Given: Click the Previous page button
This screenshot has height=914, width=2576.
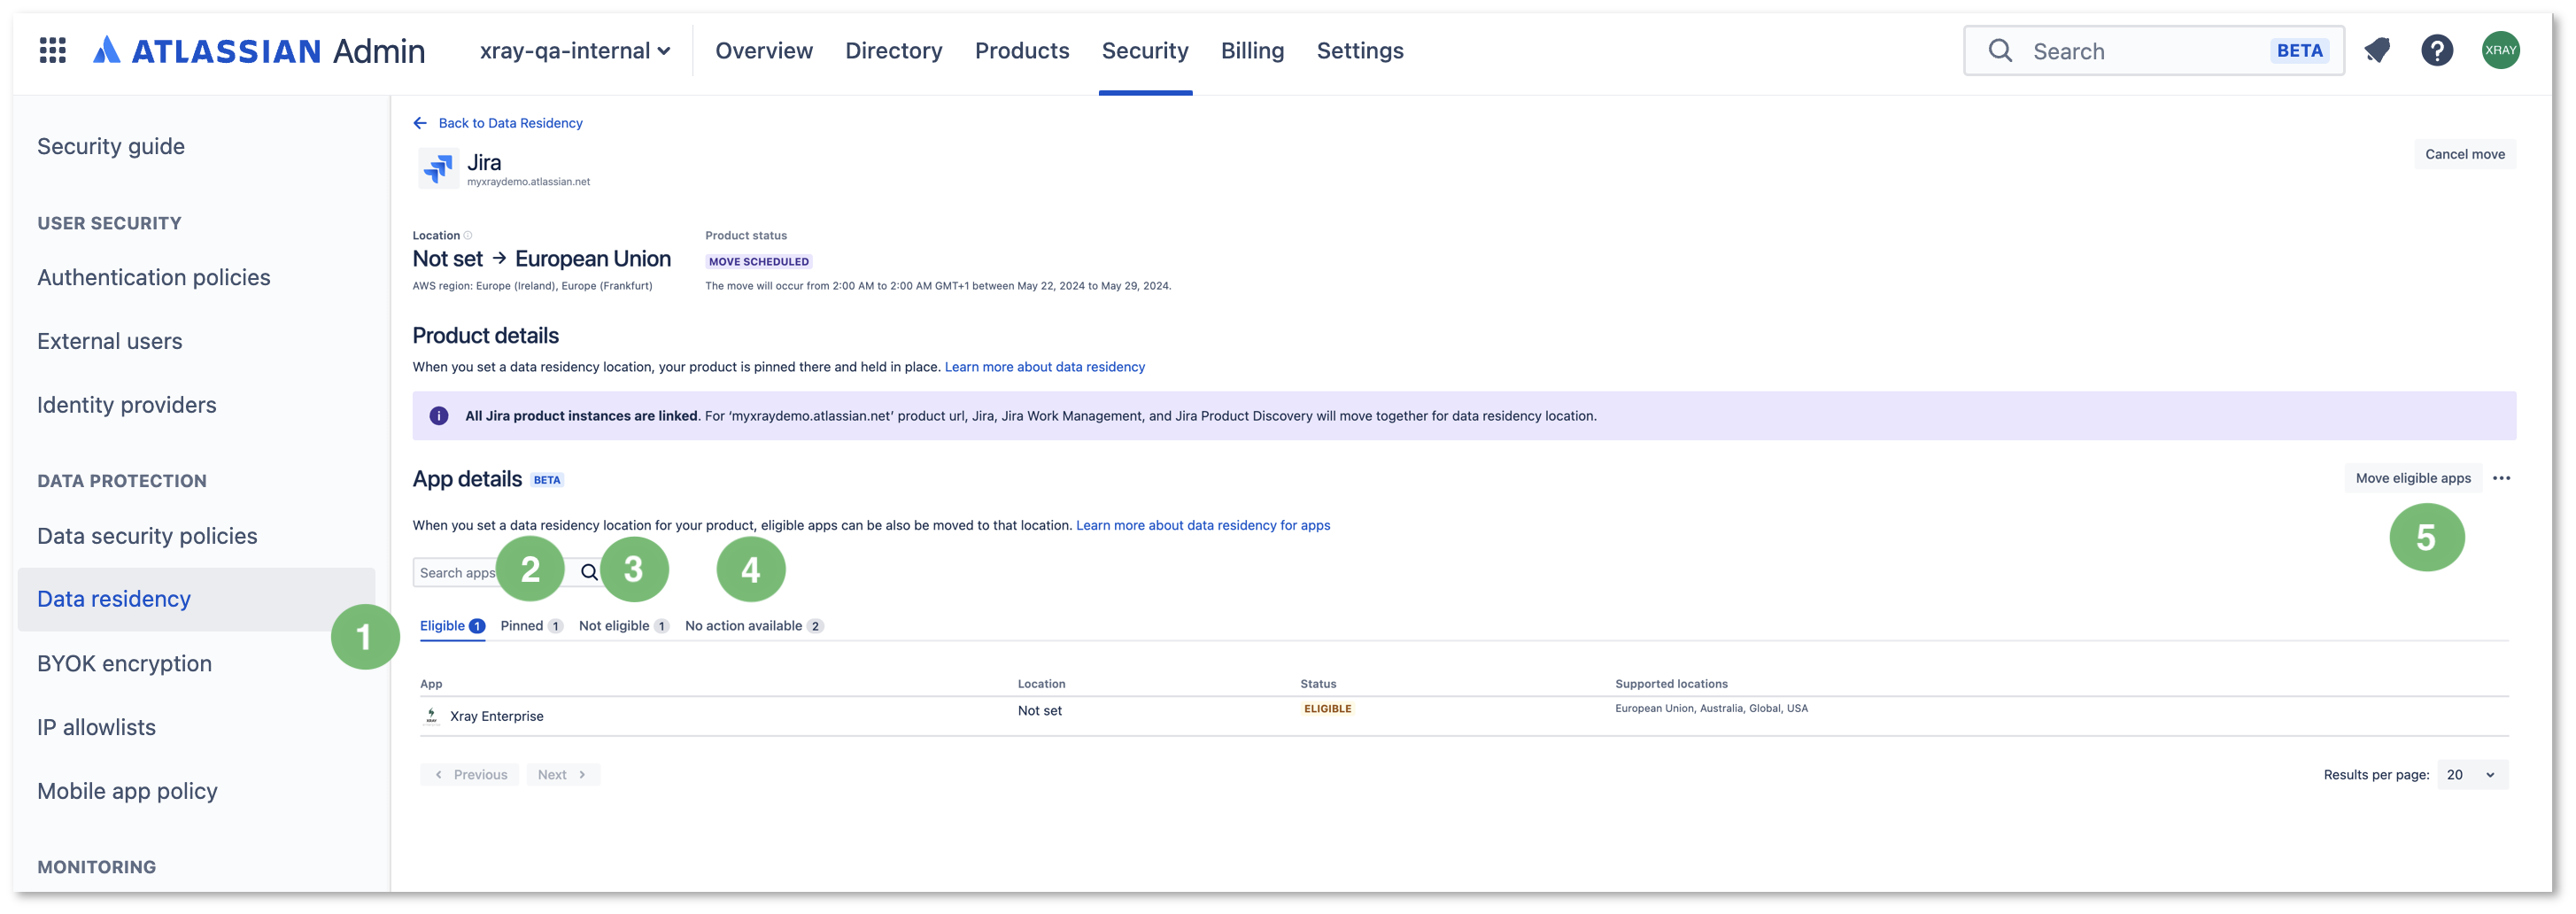Looking at the screenshot, I should pyautogui.click(x=470, y=775).
